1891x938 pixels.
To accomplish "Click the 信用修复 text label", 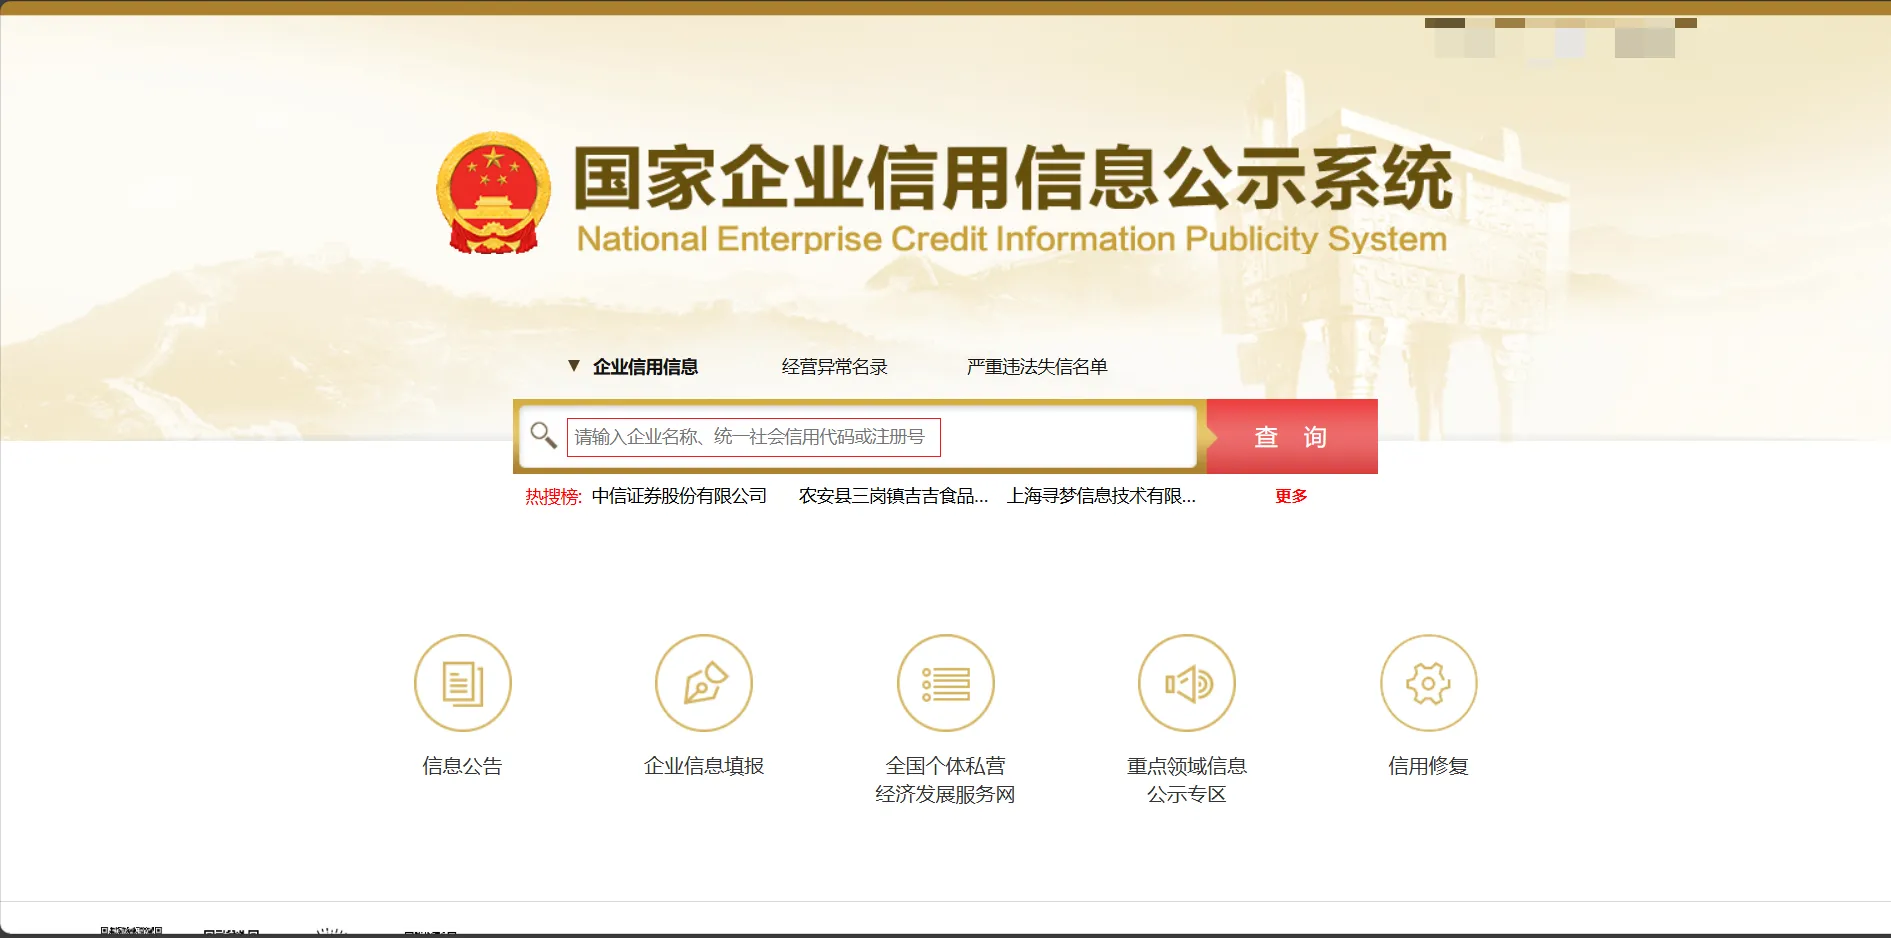I will 1428,766.
